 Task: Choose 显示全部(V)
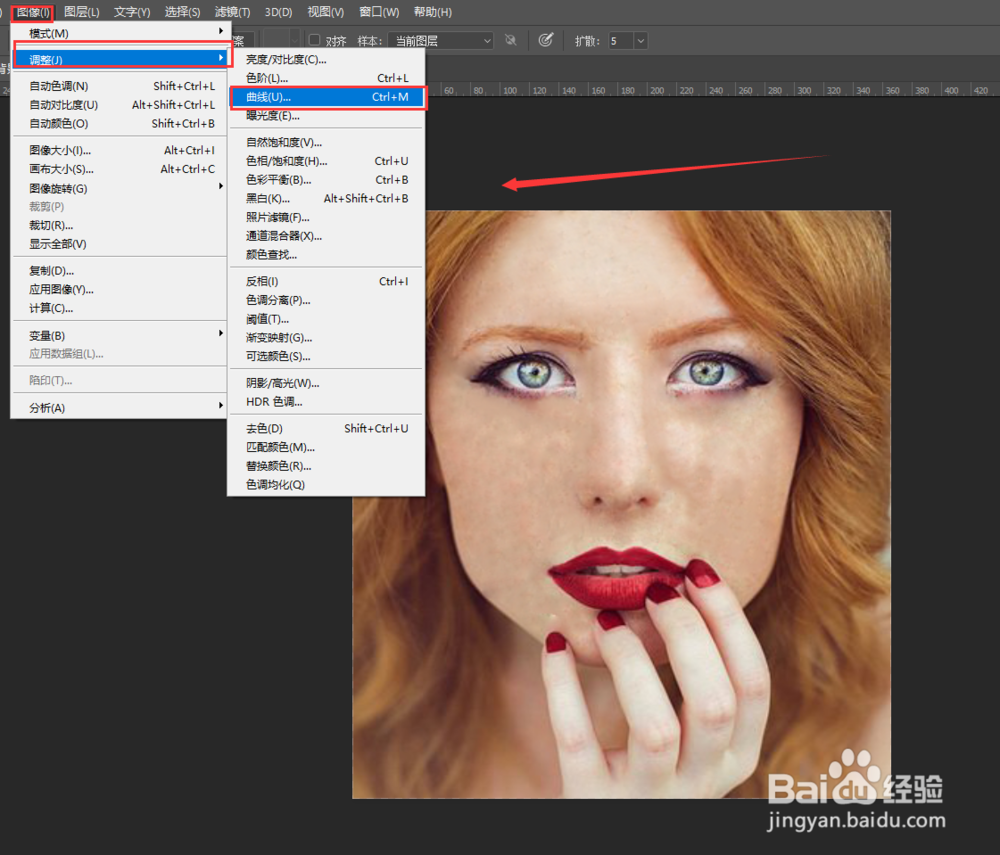point(120,244)
